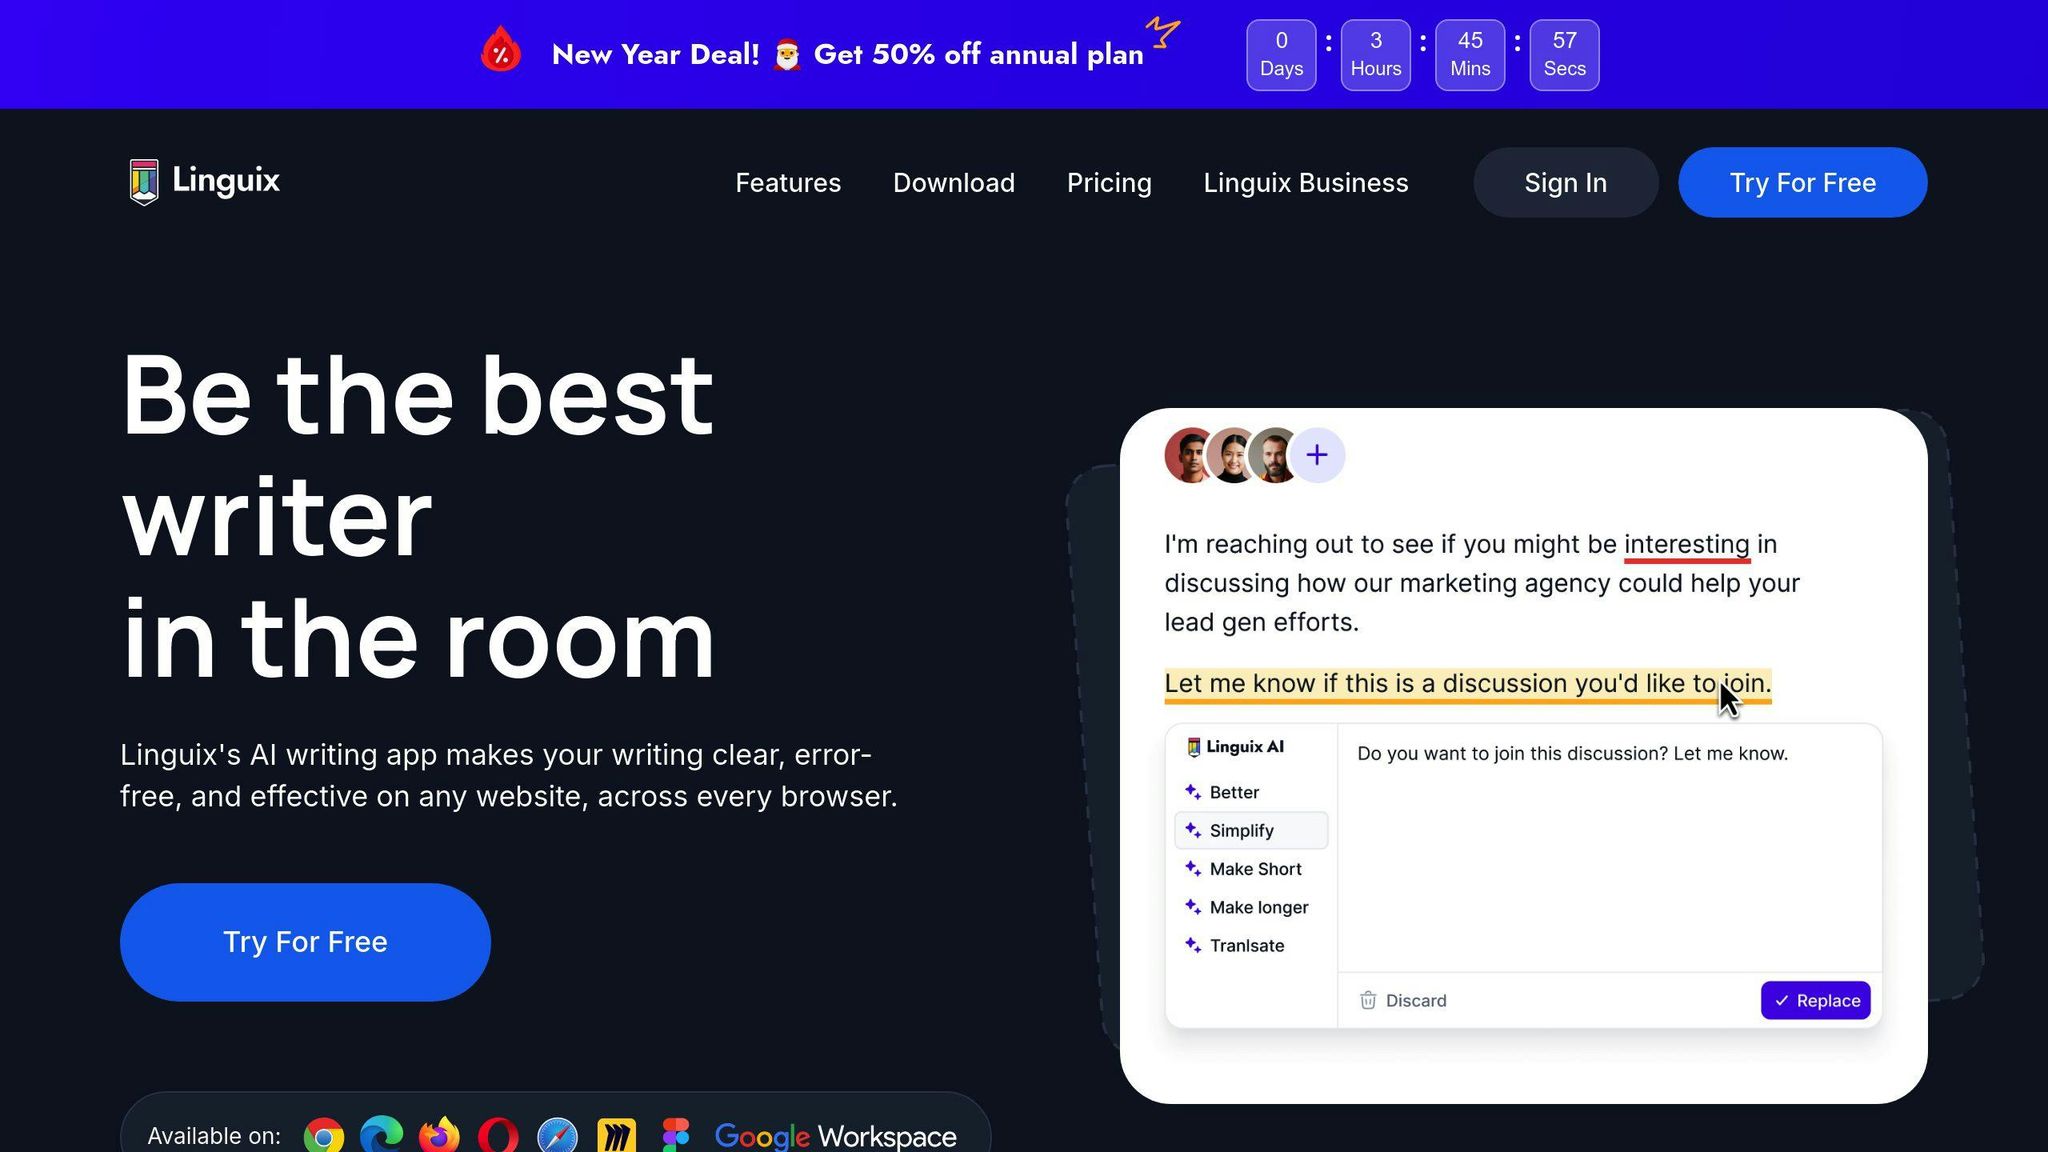
Task: Click Discard with trash icon
Action: pos(1403,1001)
